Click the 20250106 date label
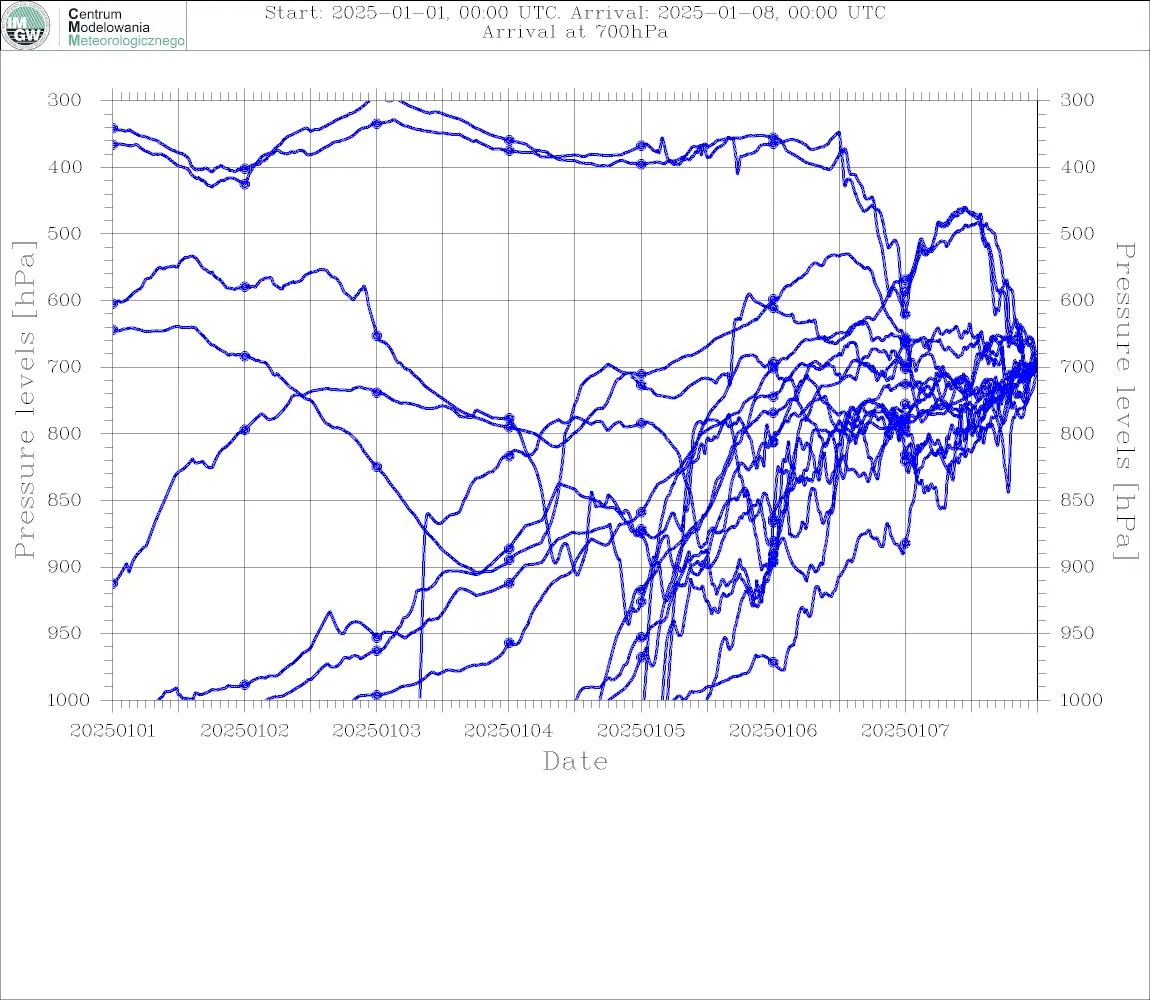This screenshot has height=1000, width=1150. tap(773, 731)
